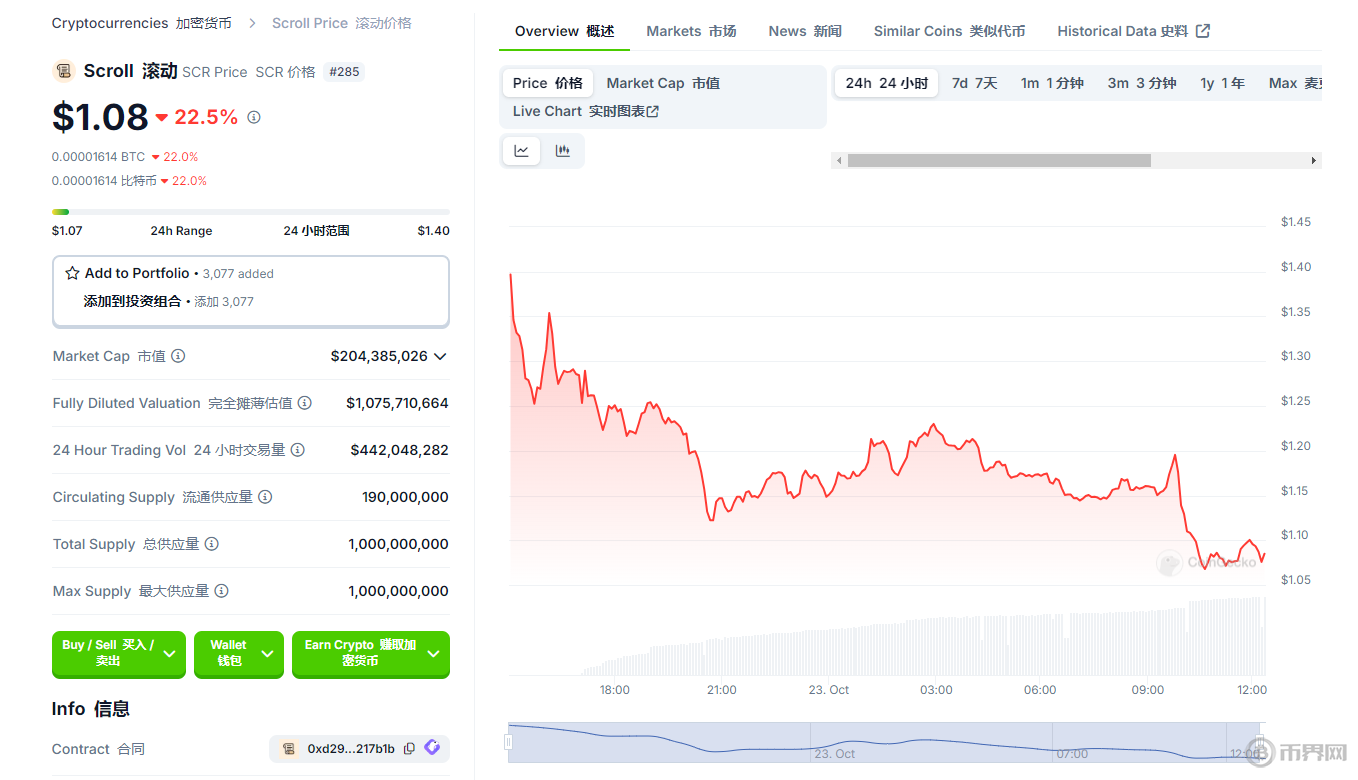1358x780 pixels.
Task: Switch chart to Market Cap view
Action: pyautogui.click(x=662, y=83)
